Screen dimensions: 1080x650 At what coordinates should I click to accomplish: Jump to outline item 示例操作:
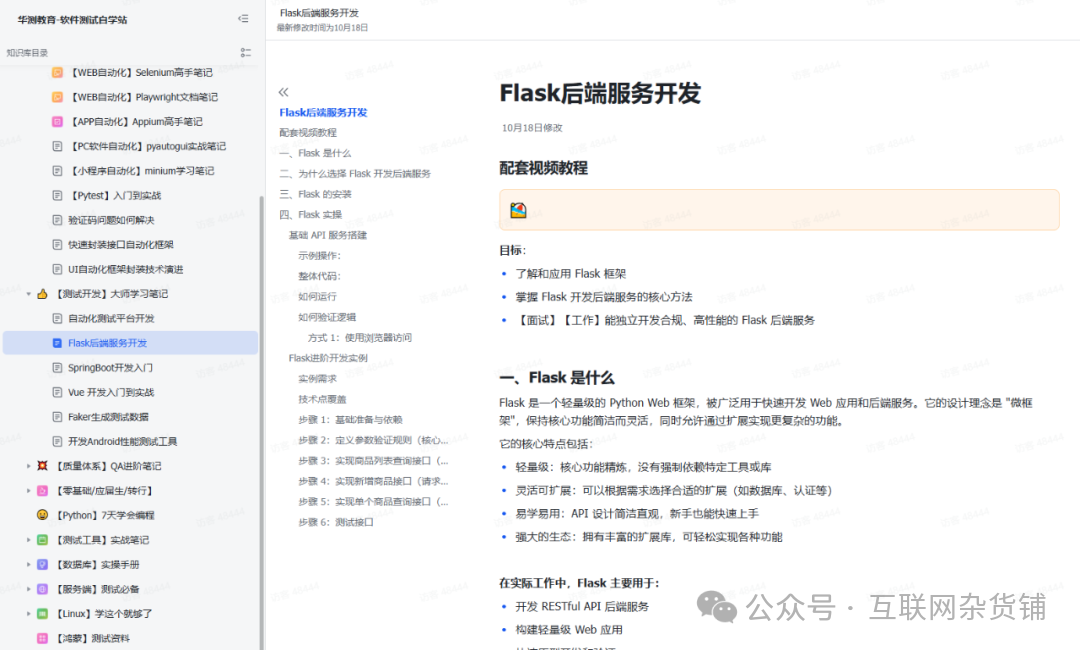[x=320, y=255]
